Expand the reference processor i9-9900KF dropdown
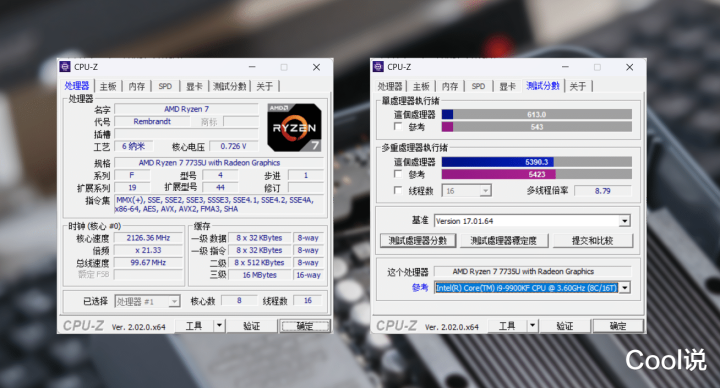Image resolution: width=720 pixels, height=388 pixels. pos(624,288)
